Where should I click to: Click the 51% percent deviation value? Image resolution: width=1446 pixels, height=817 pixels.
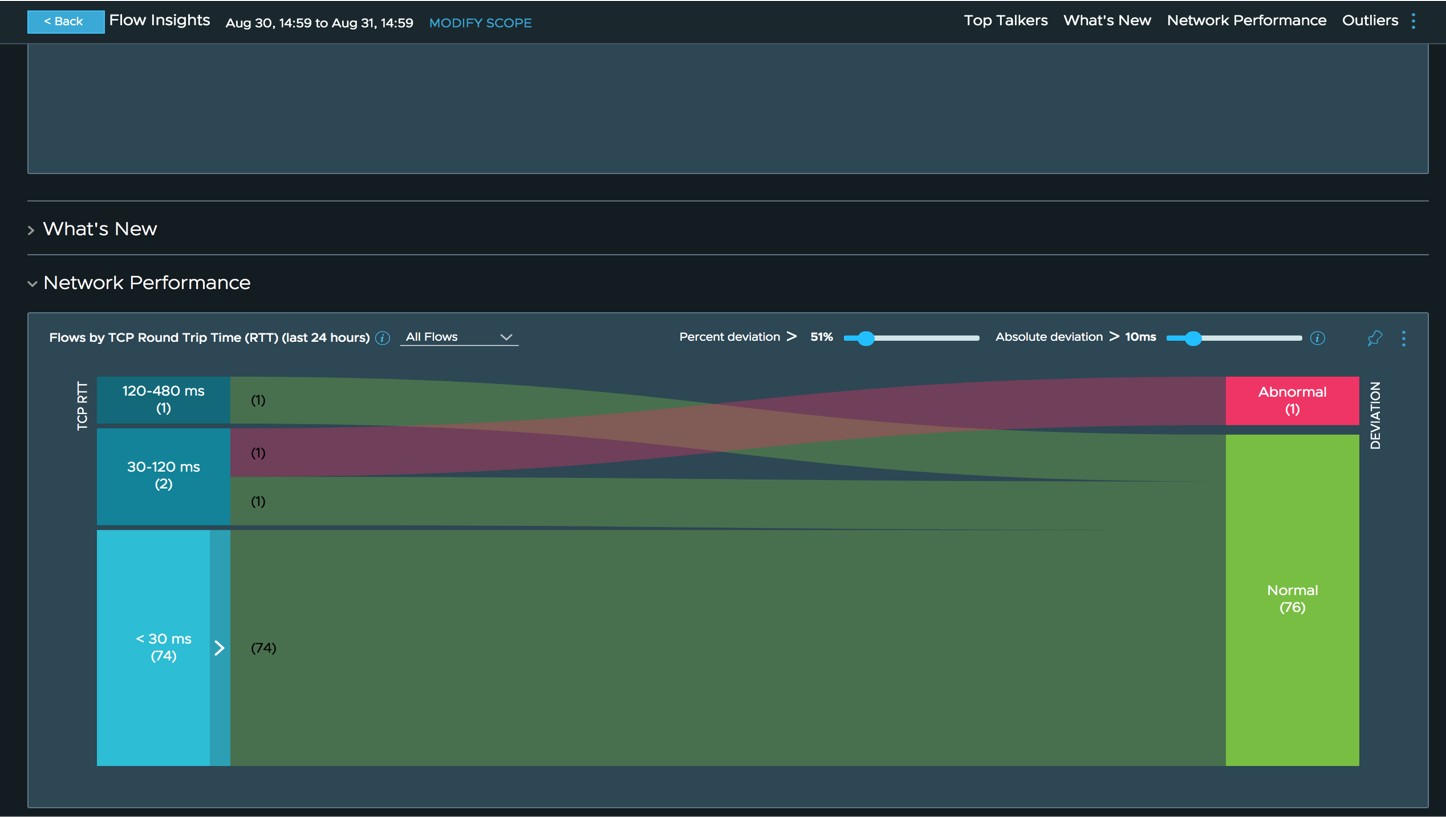[821, 337]
